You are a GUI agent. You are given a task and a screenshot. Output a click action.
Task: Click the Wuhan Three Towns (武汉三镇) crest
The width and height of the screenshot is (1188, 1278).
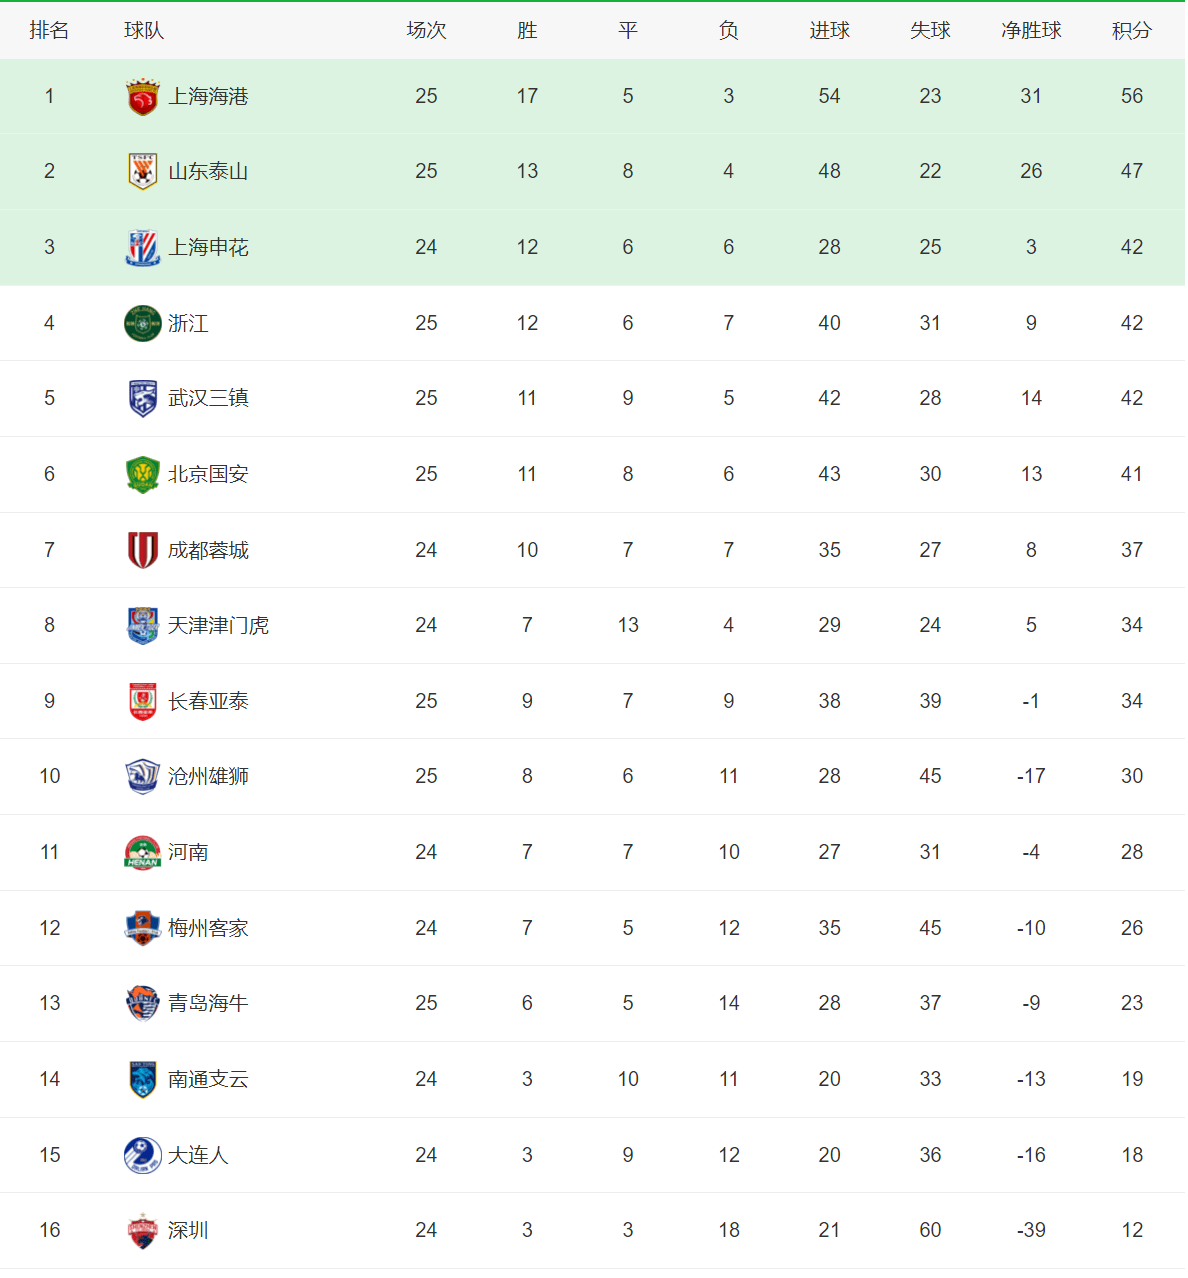click(x=143, y=399)
